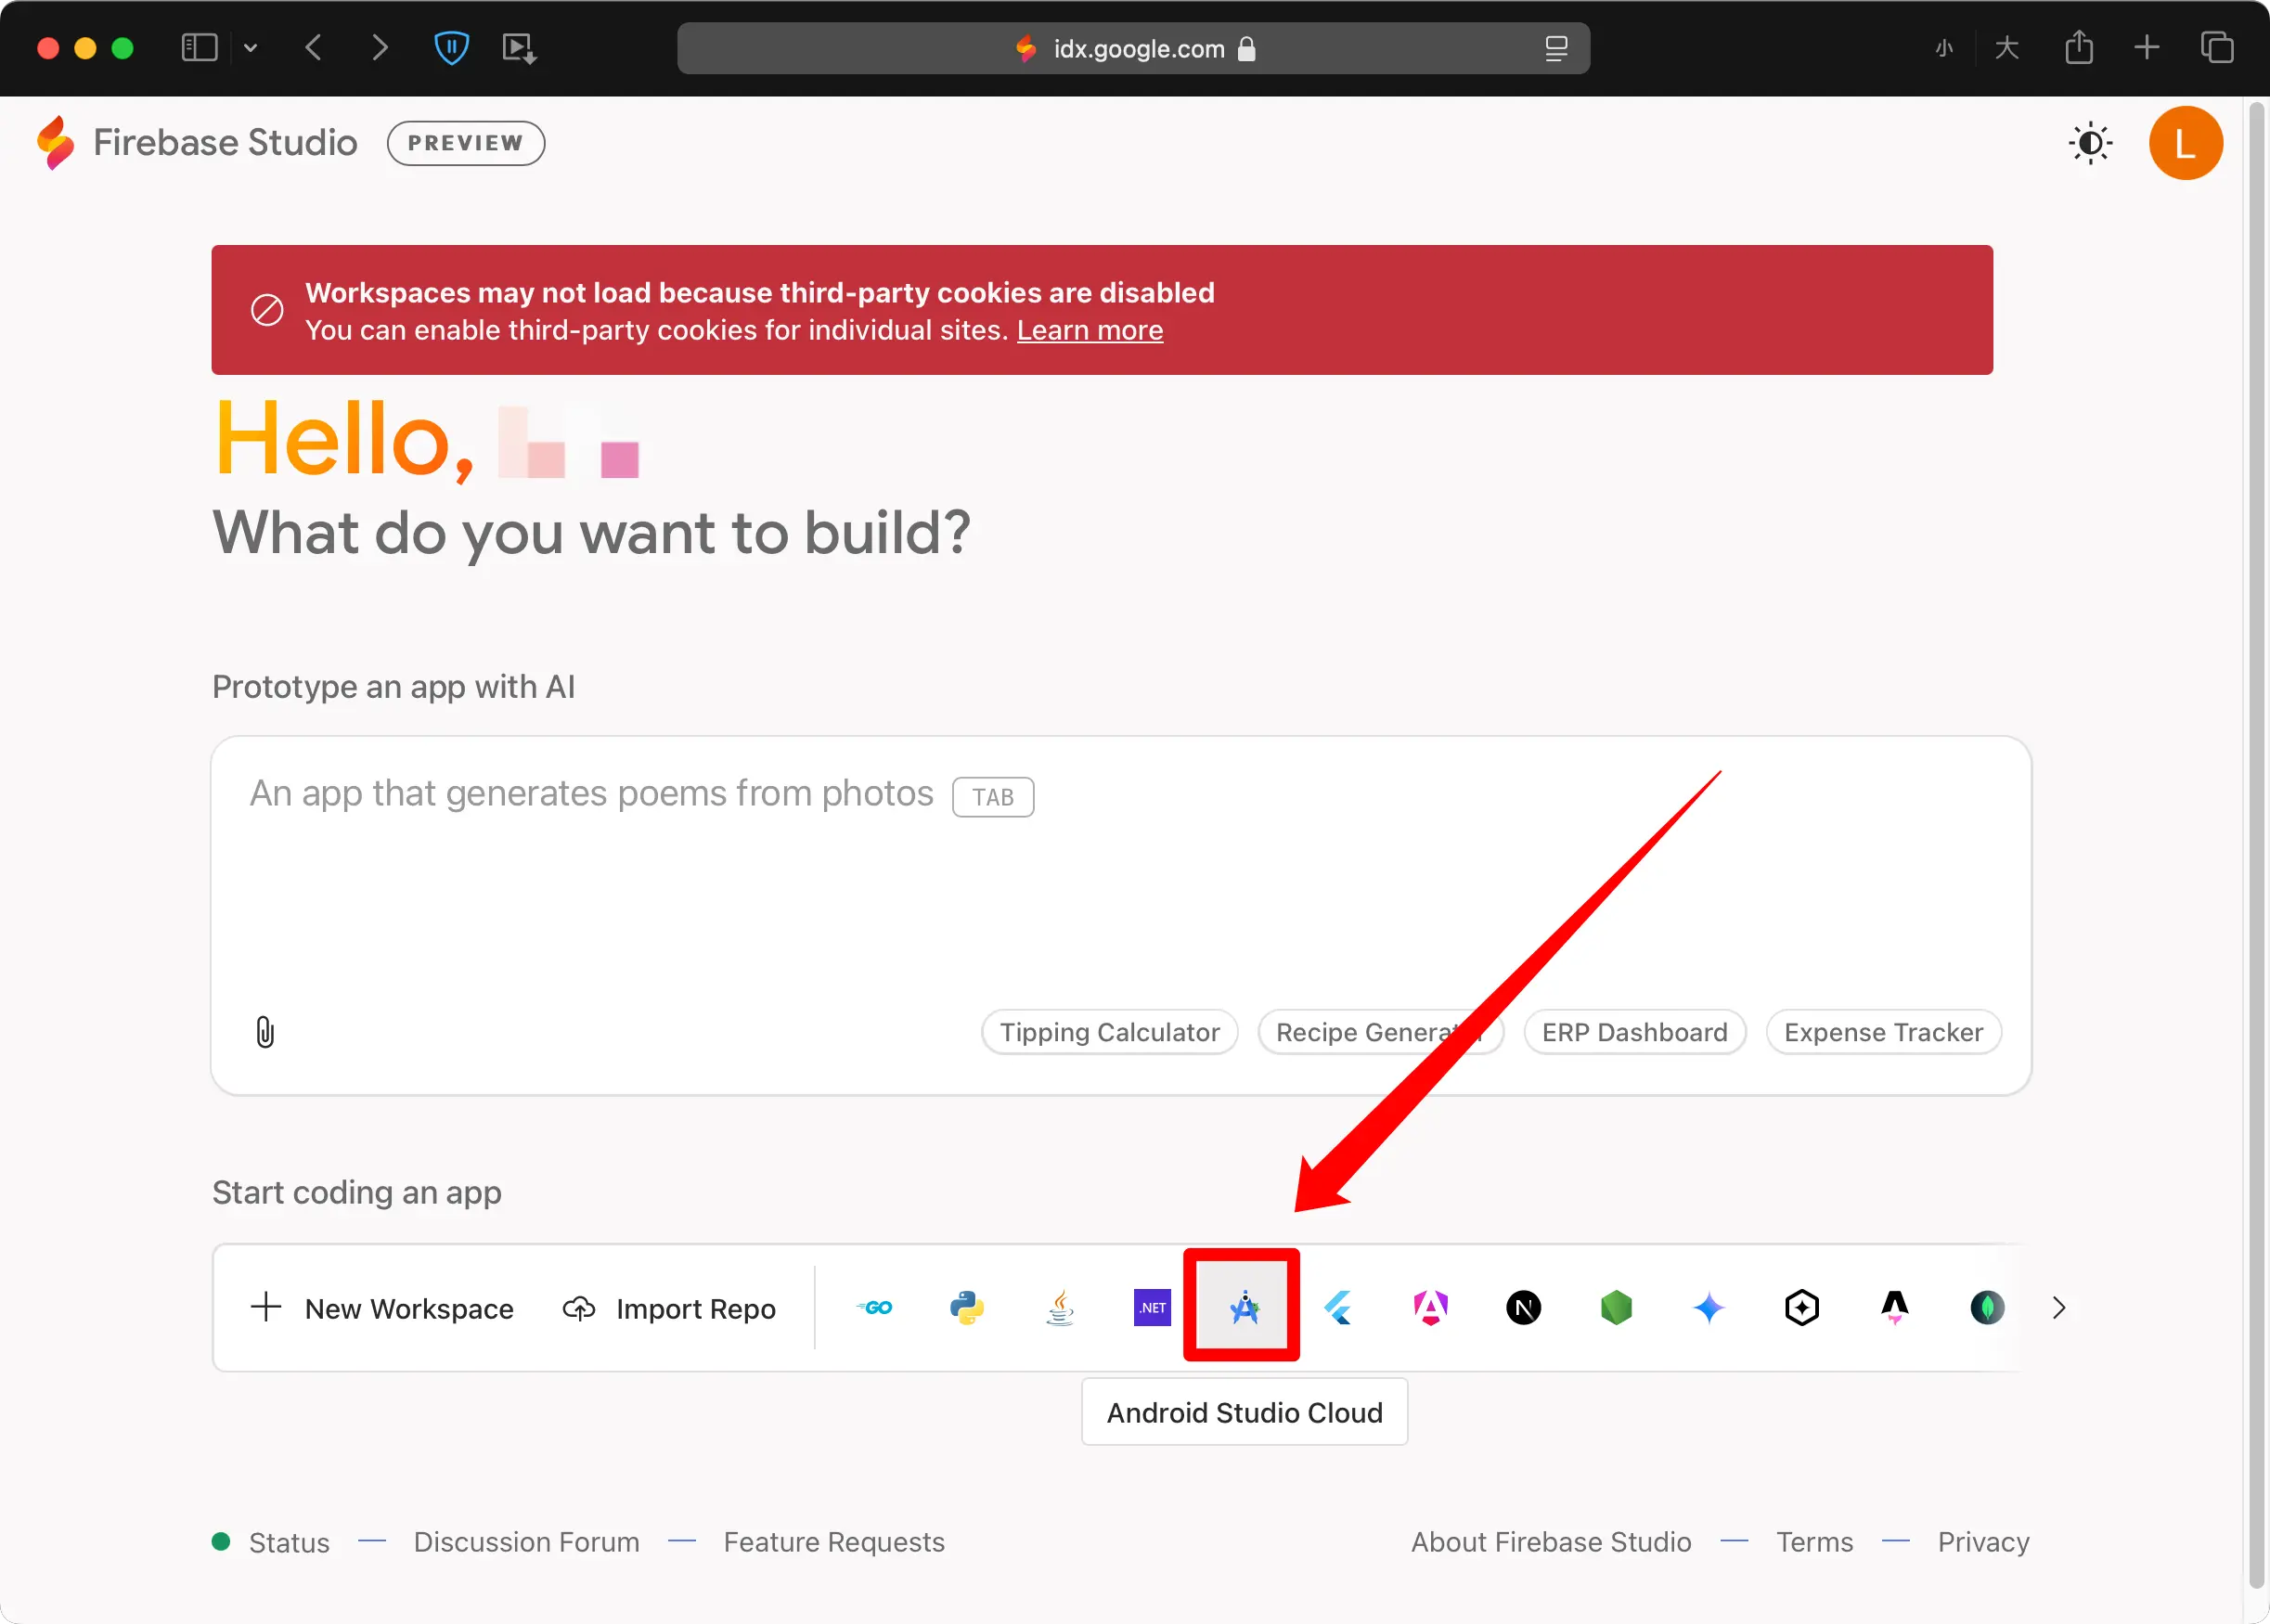Open the Discussion Forum link

coord(527,1542)
